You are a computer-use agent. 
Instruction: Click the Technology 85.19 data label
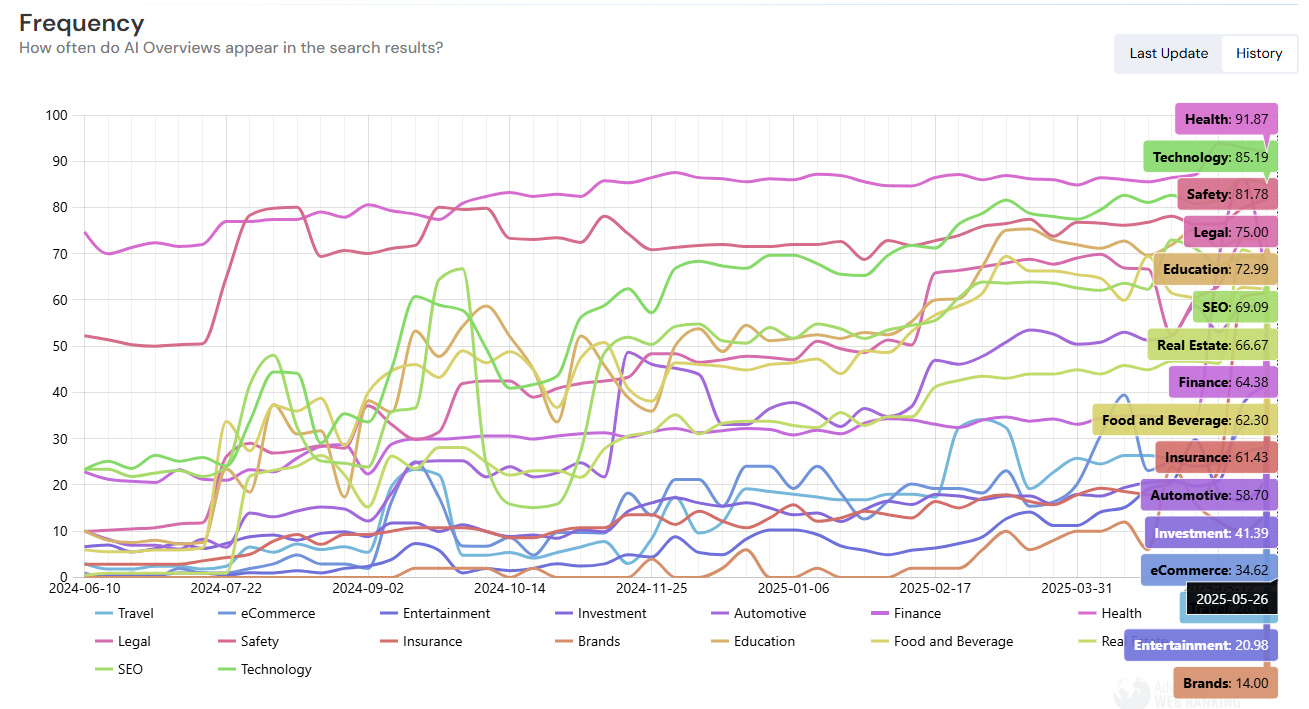[x=1210, y=157]
